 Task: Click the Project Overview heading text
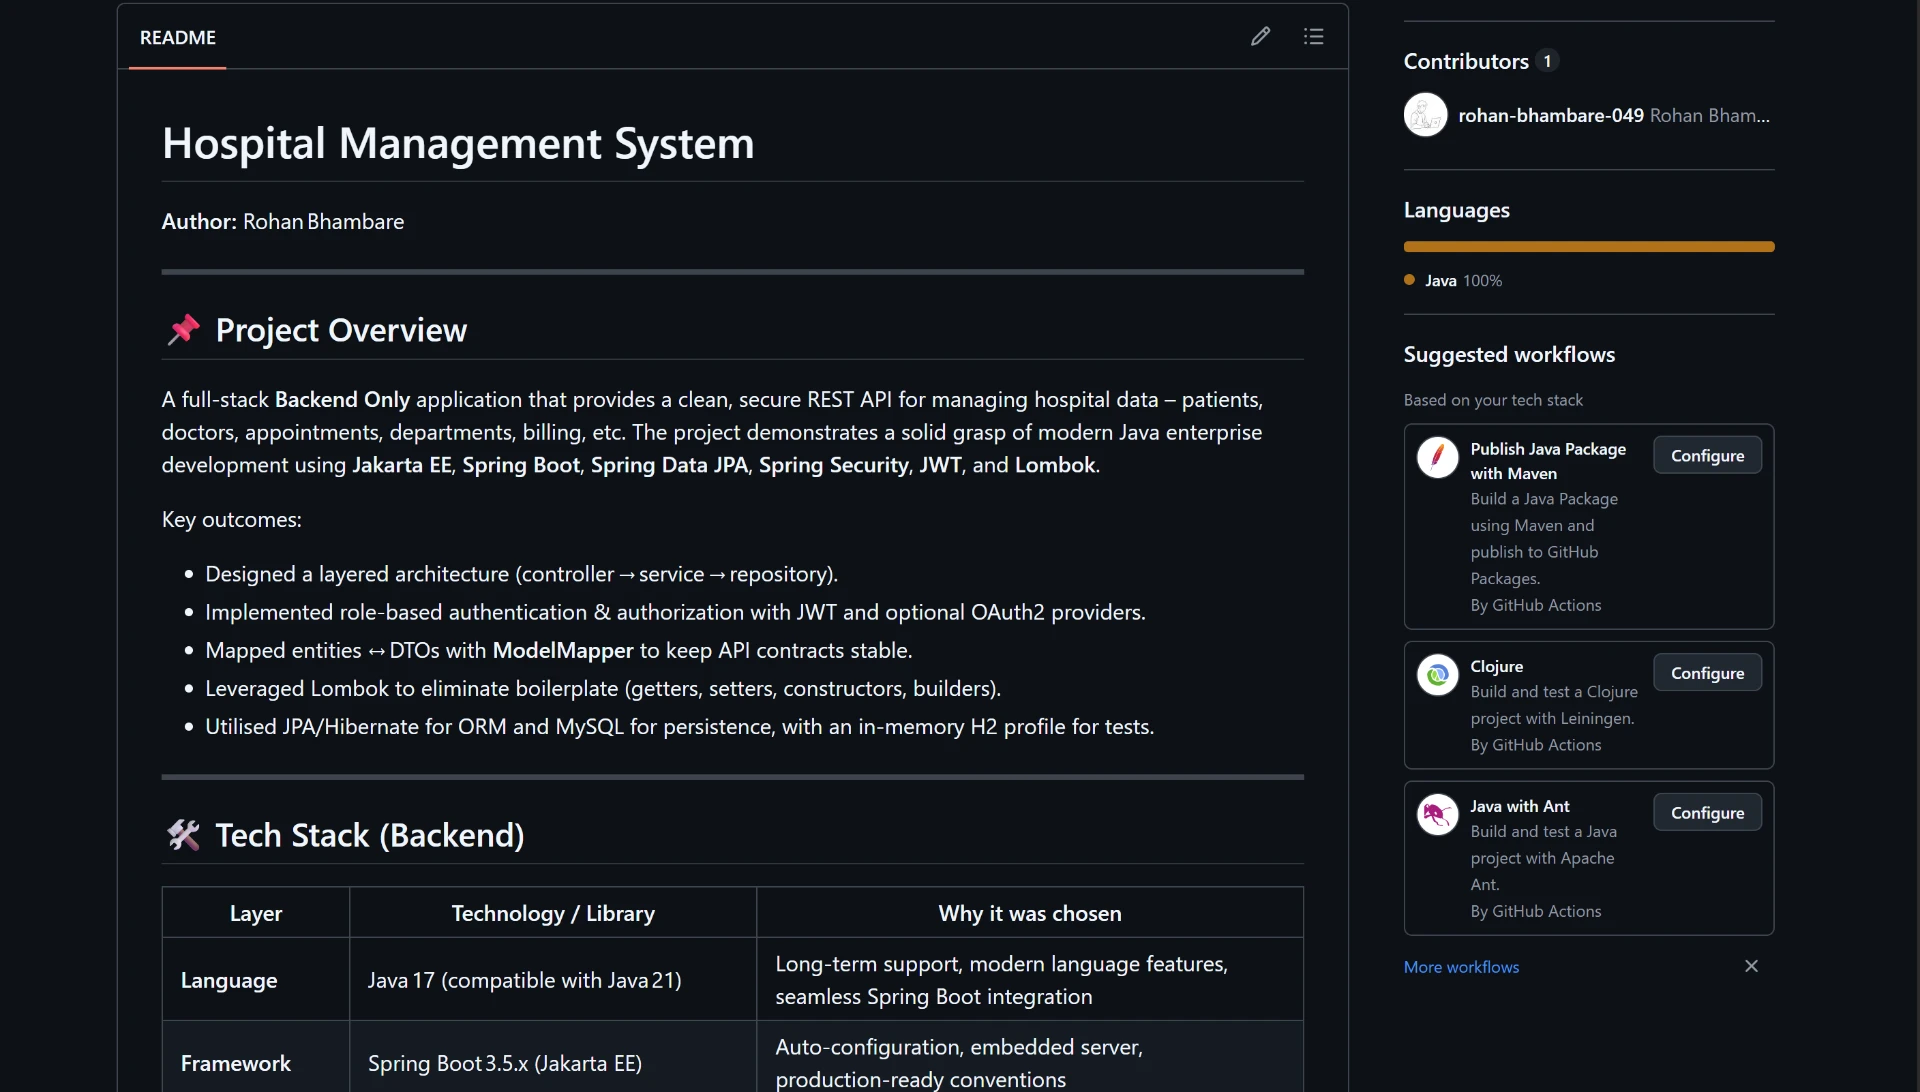(341, 330)
